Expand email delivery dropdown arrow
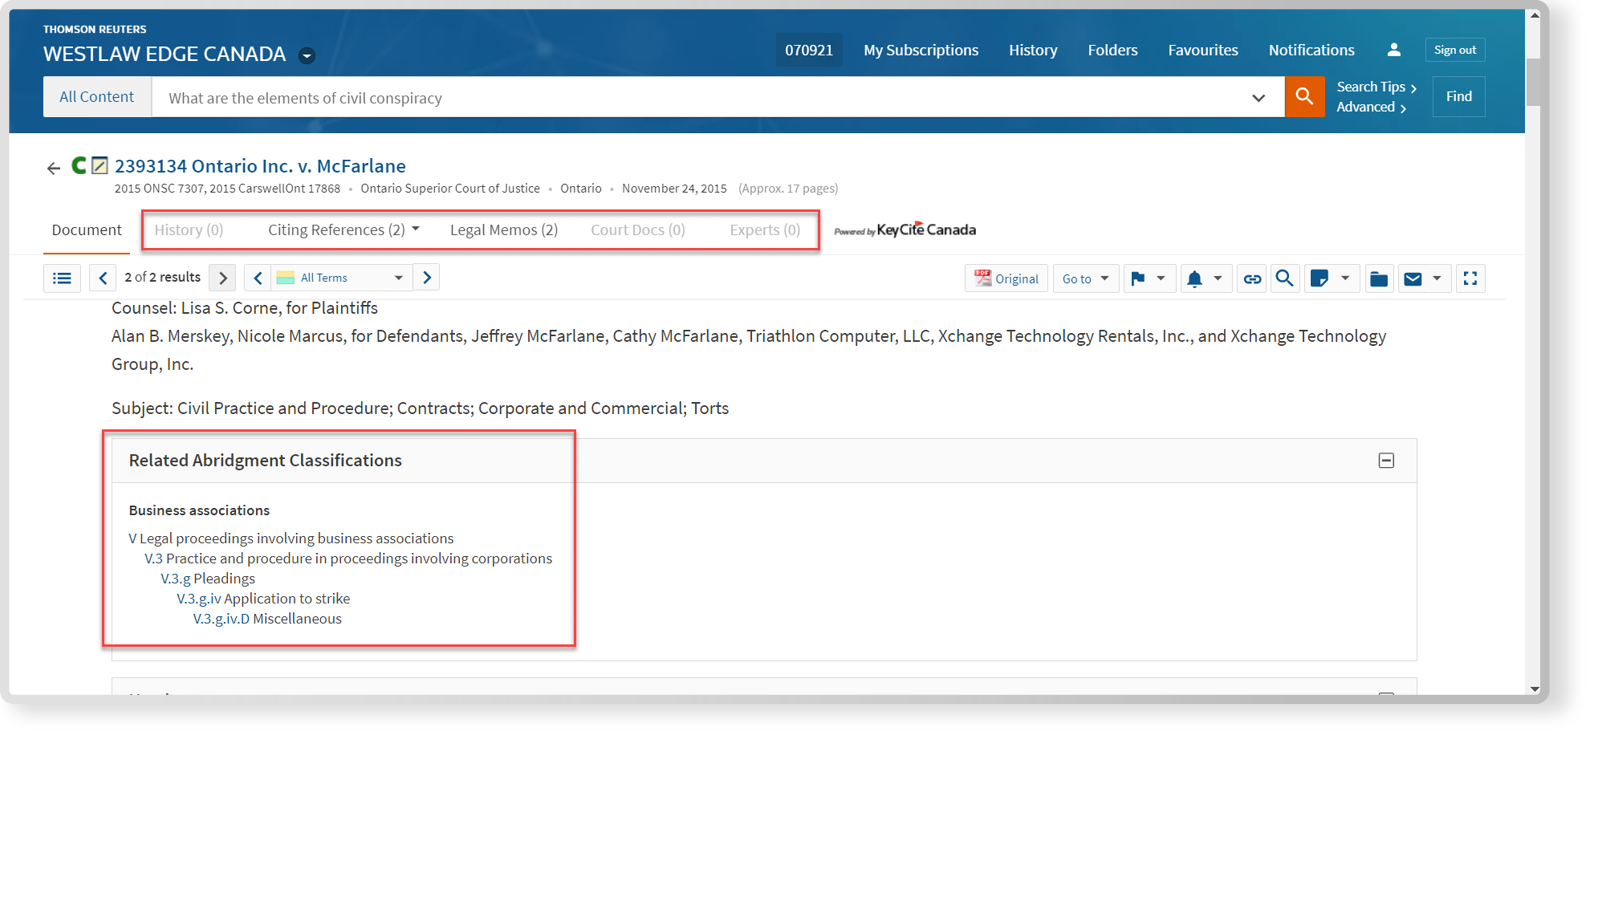This screenshot has width=1600, height=900. (x=1437, y=279)
